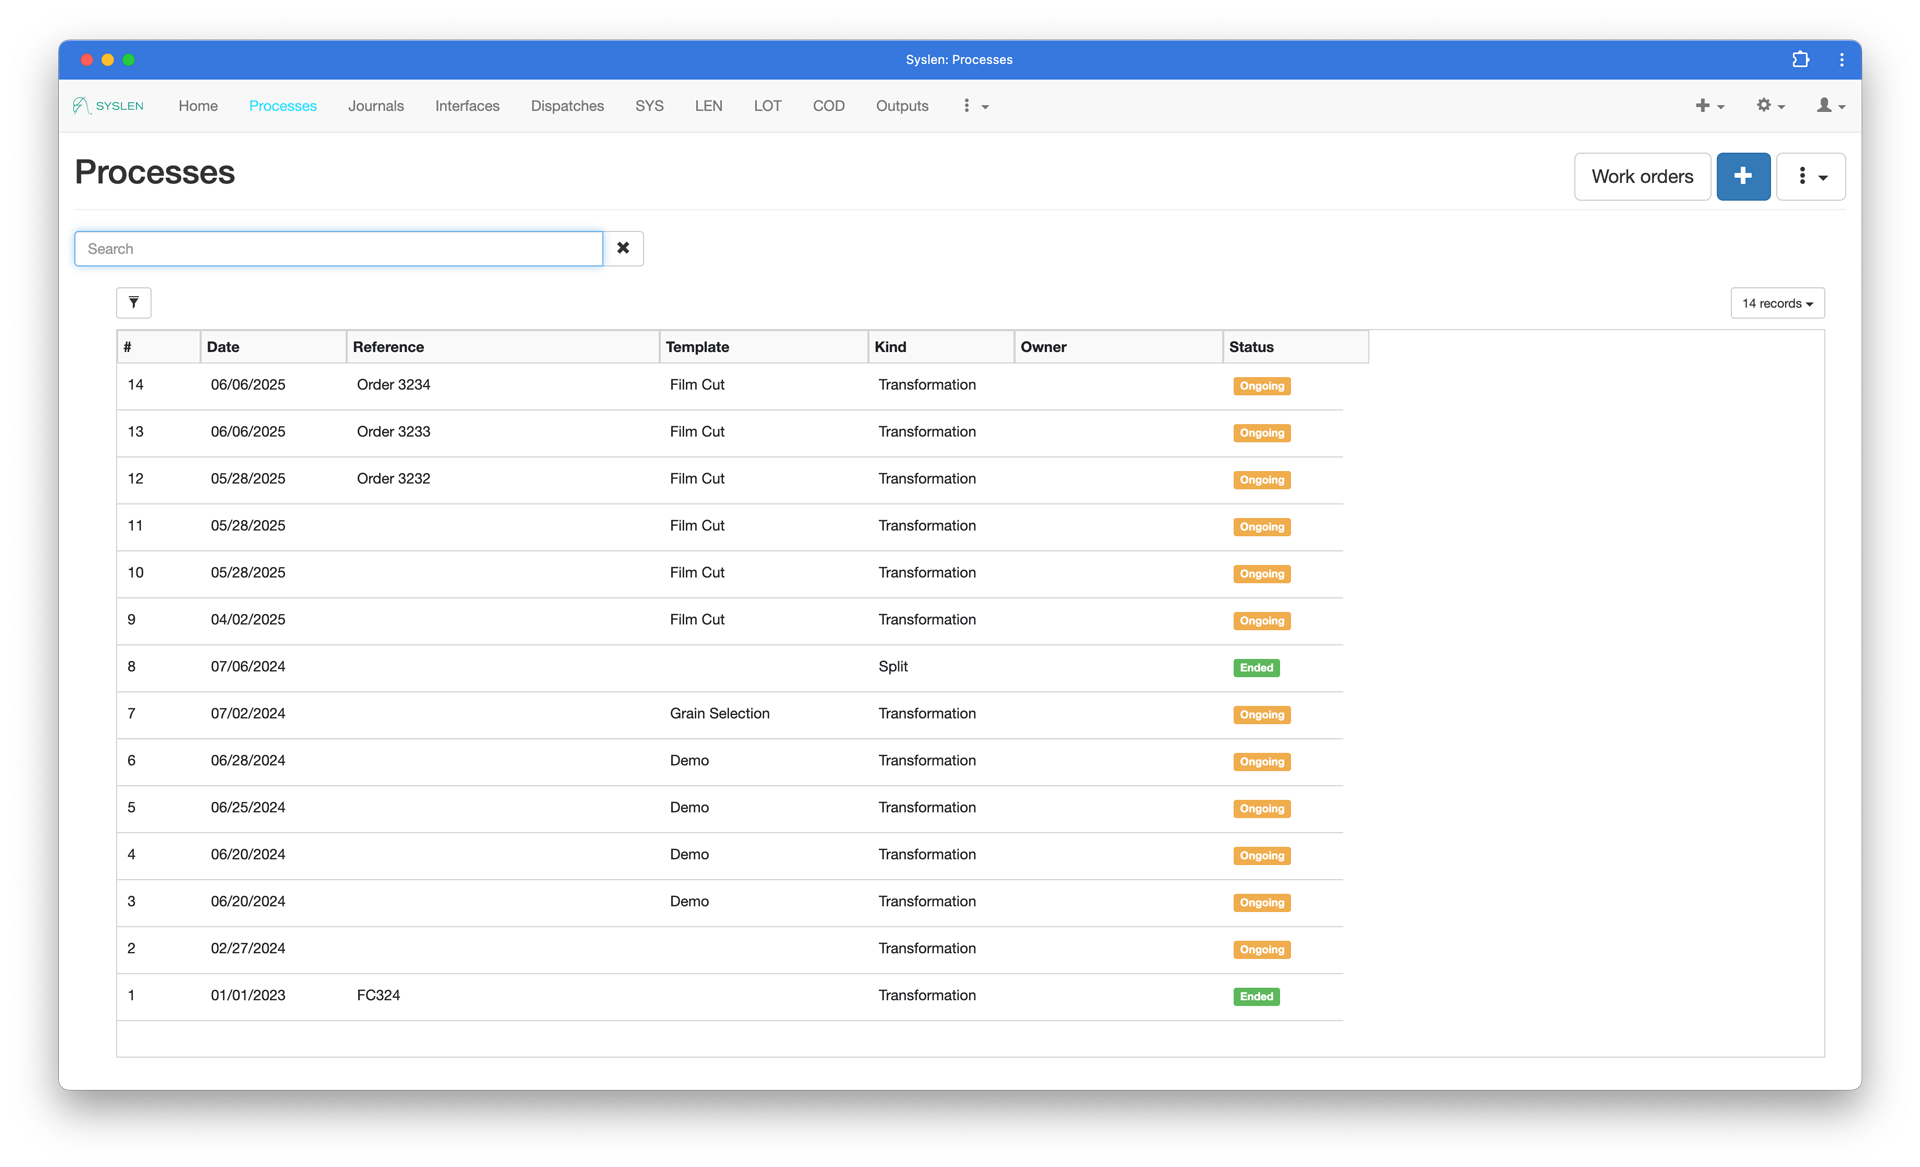Open the Dispatches menu item
The width and height of the screenshot is (1920, 1167).
567,106
